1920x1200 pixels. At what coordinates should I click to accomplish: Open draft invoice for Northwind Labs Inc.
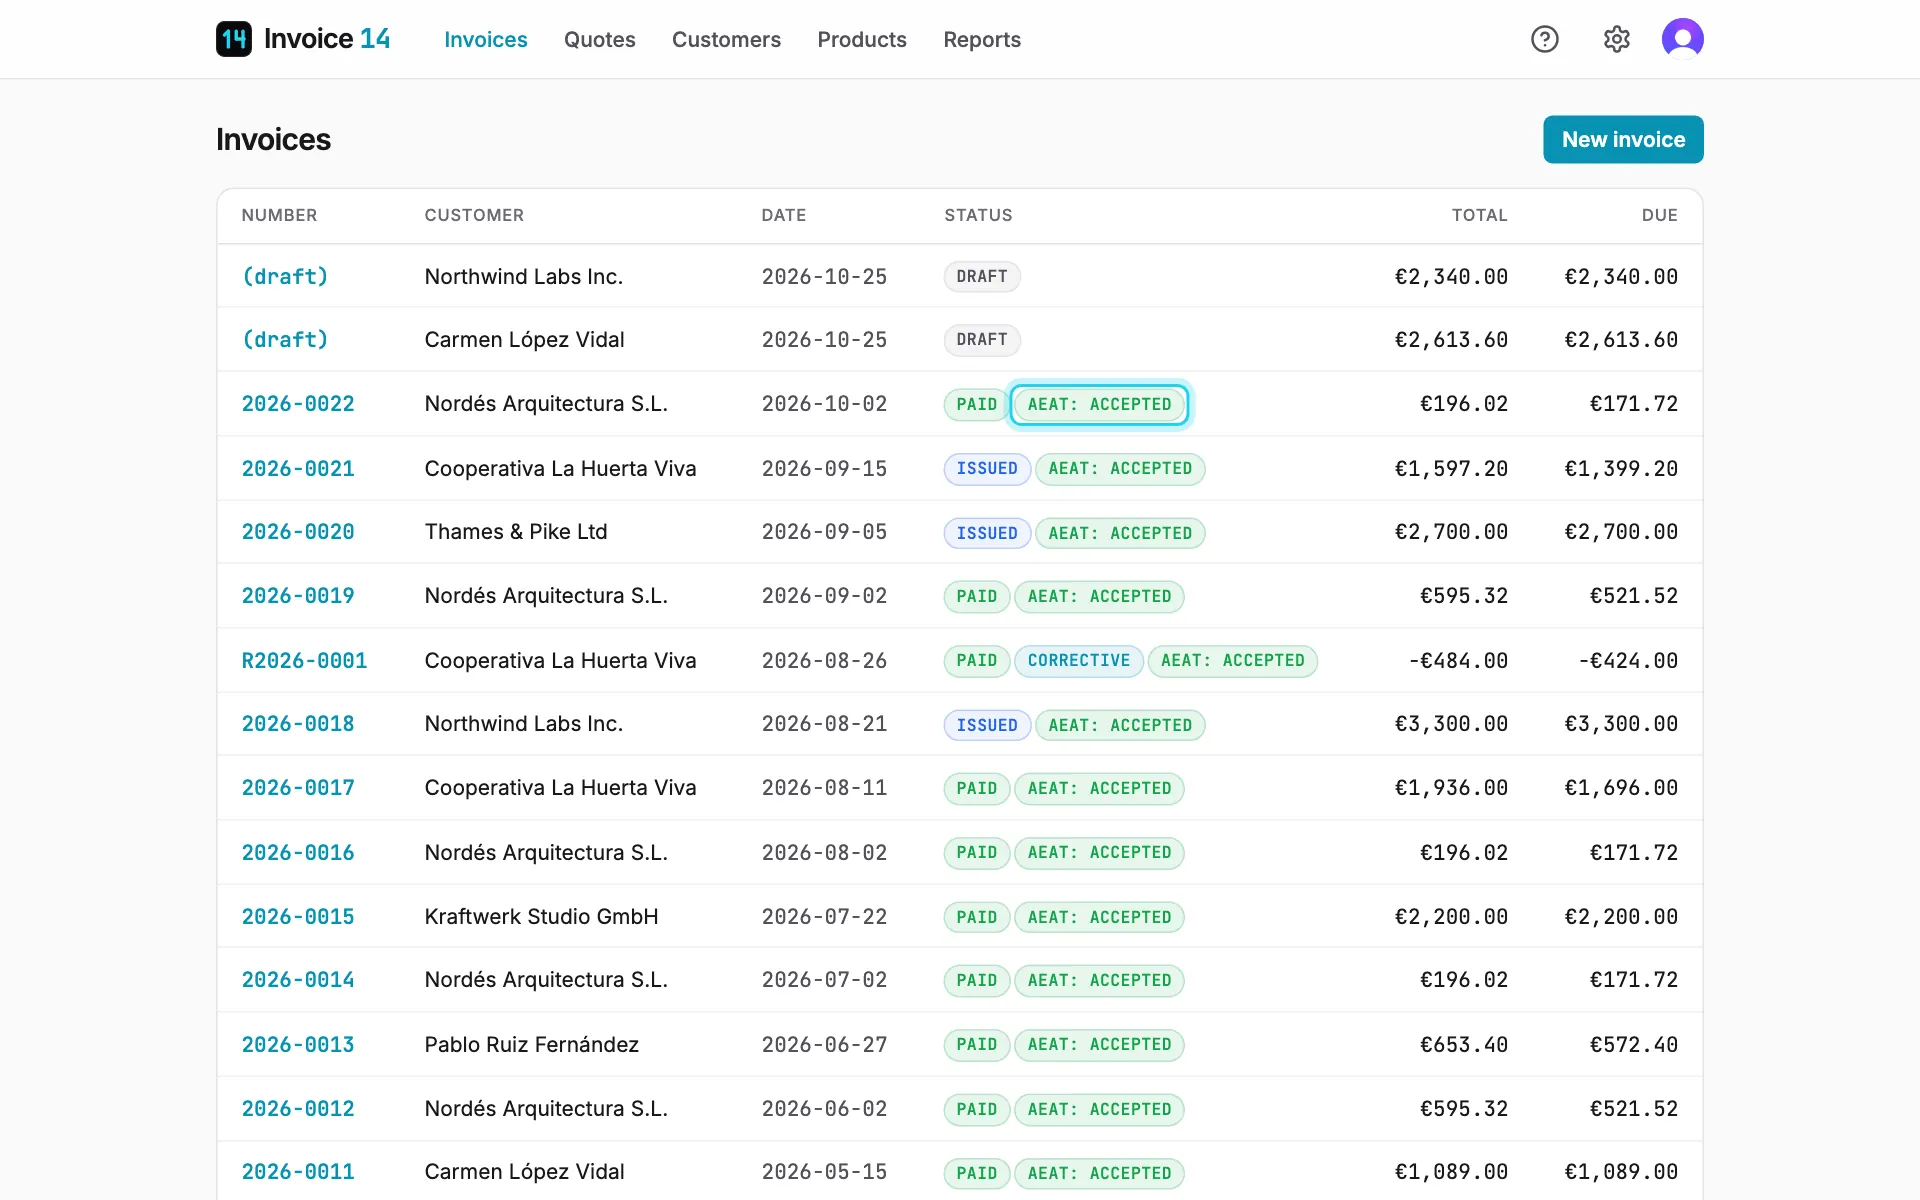(285, 276)
